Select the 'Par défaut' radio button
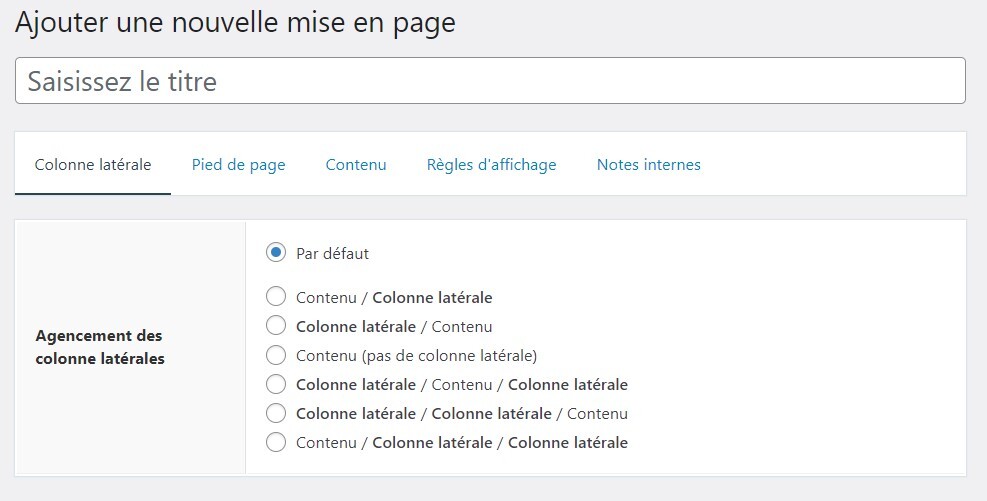The width and height of the screenshot is (987, 501). [276, 253]
